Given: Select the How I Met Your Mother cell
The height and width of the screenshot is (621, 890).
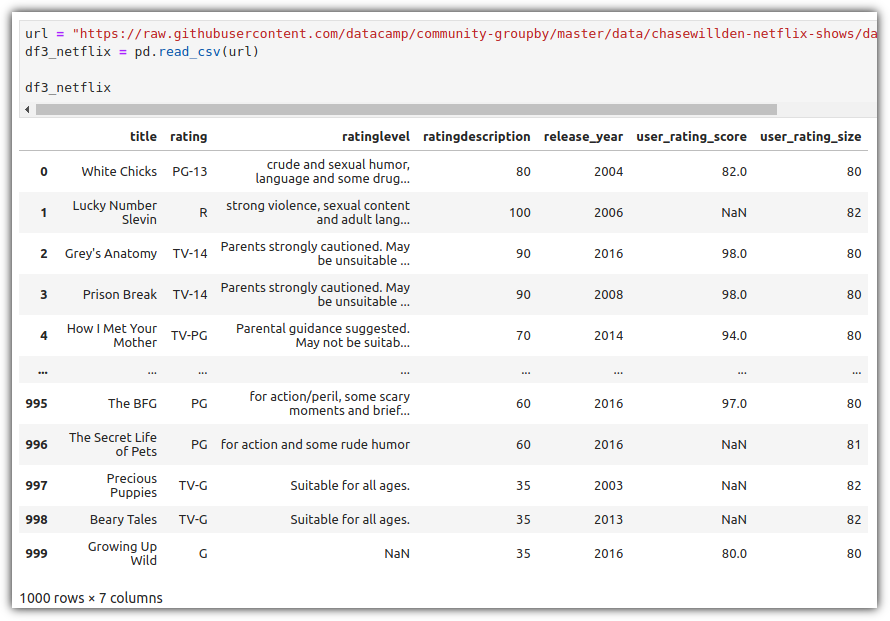Looking at the screenshot, I should pyautogui.click(x=112, y=335).
